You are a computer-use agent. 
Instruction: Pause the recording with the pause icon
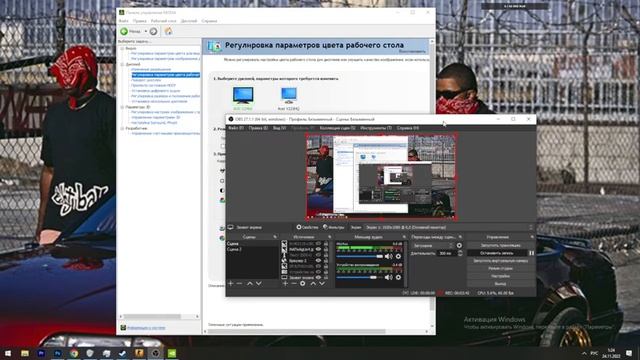pos(531,253)
